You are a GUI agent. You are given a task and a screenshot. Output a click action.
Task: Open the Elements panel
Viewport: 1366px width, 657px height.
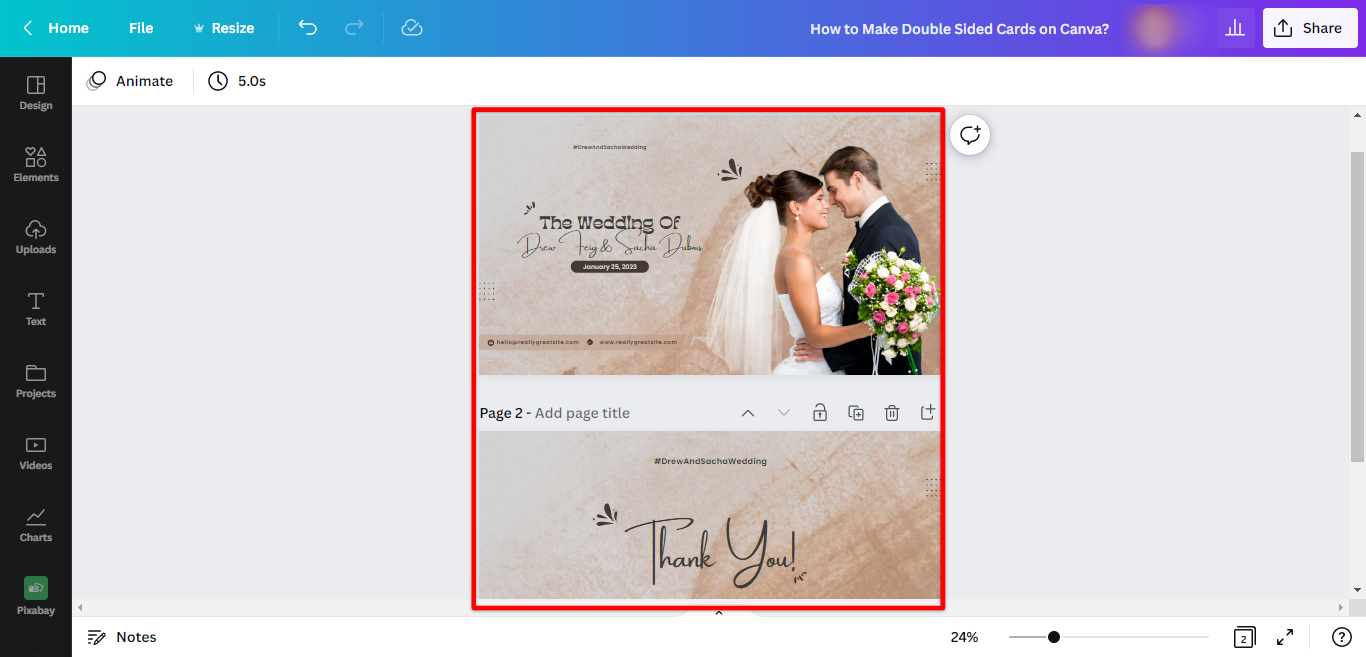[x=36, y=163]
